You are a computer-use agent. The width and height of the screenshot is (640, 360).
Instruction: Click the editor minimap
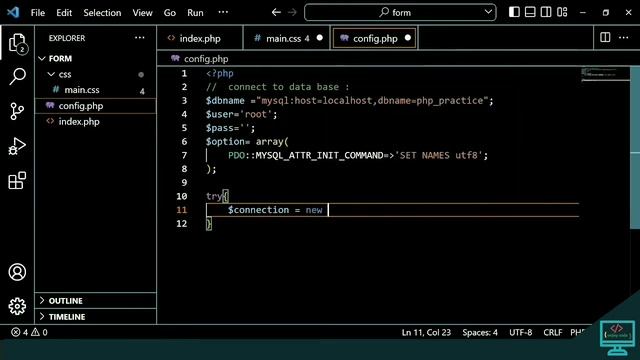605,75
